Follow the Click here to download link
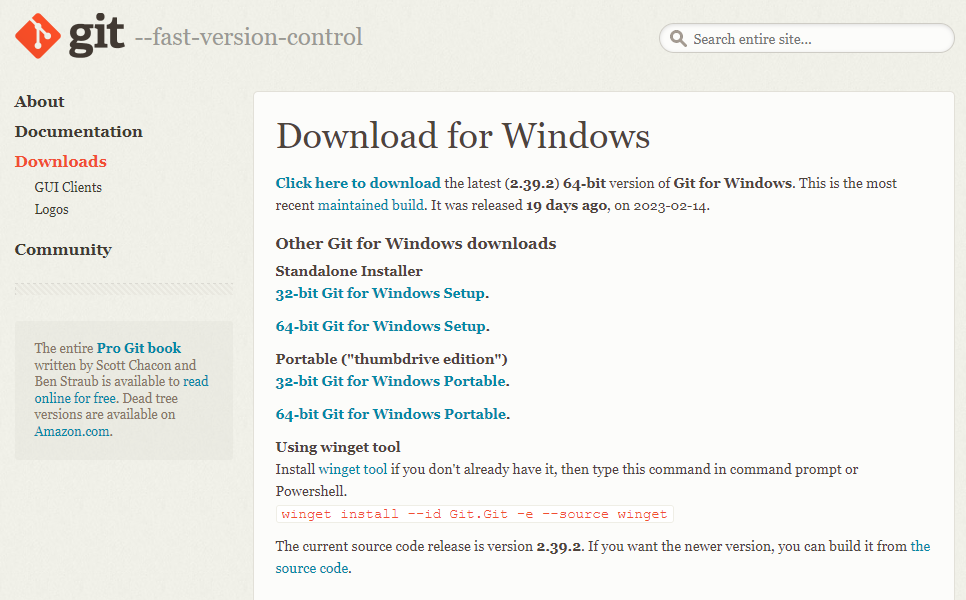This screenshot has width=966, height=600. [x=358, y=183]
